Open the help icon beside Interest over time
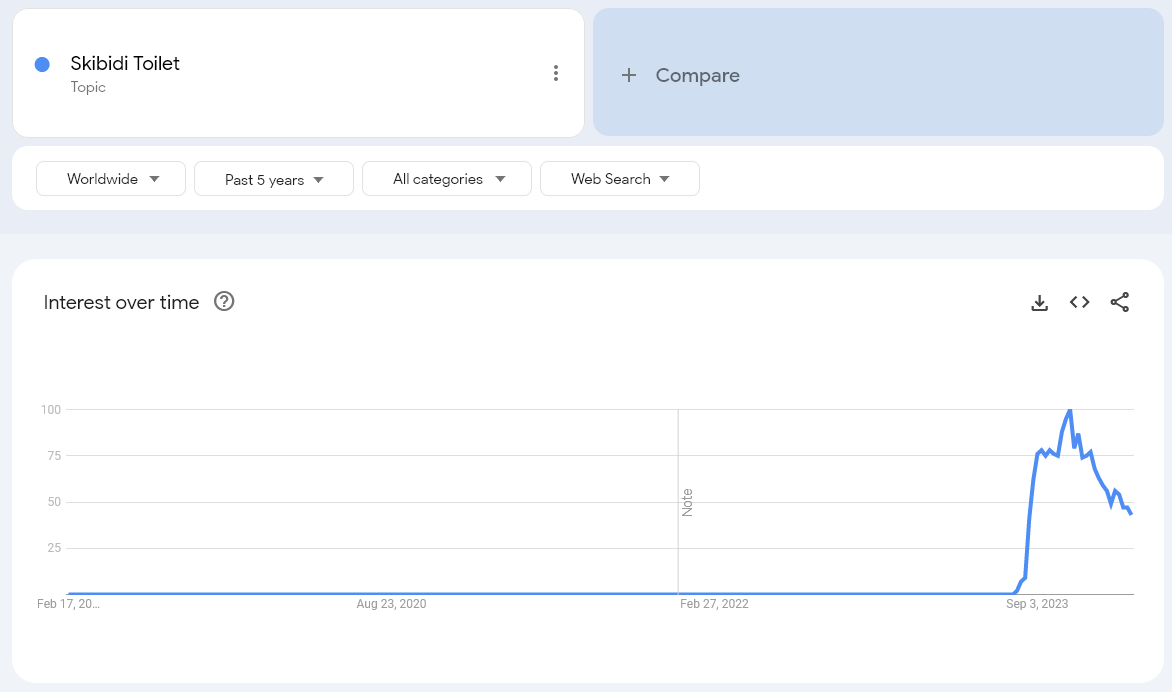Screen dimensions: 1172x692 pos(224,301)
